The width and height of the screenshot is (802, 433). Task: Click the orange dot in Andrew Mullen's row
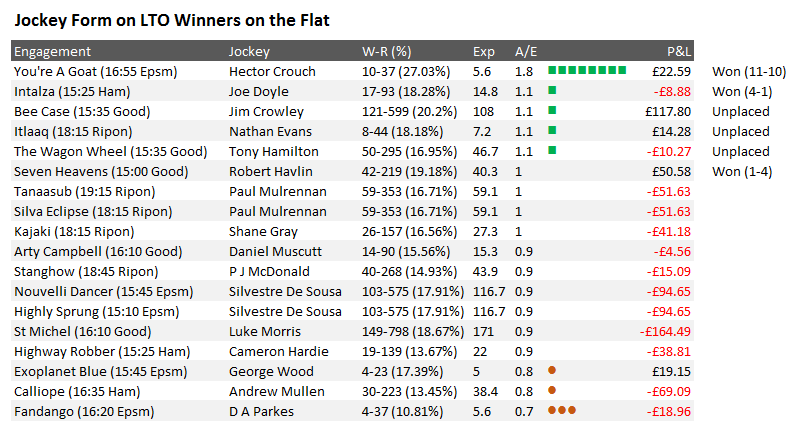tap(552, 390)
